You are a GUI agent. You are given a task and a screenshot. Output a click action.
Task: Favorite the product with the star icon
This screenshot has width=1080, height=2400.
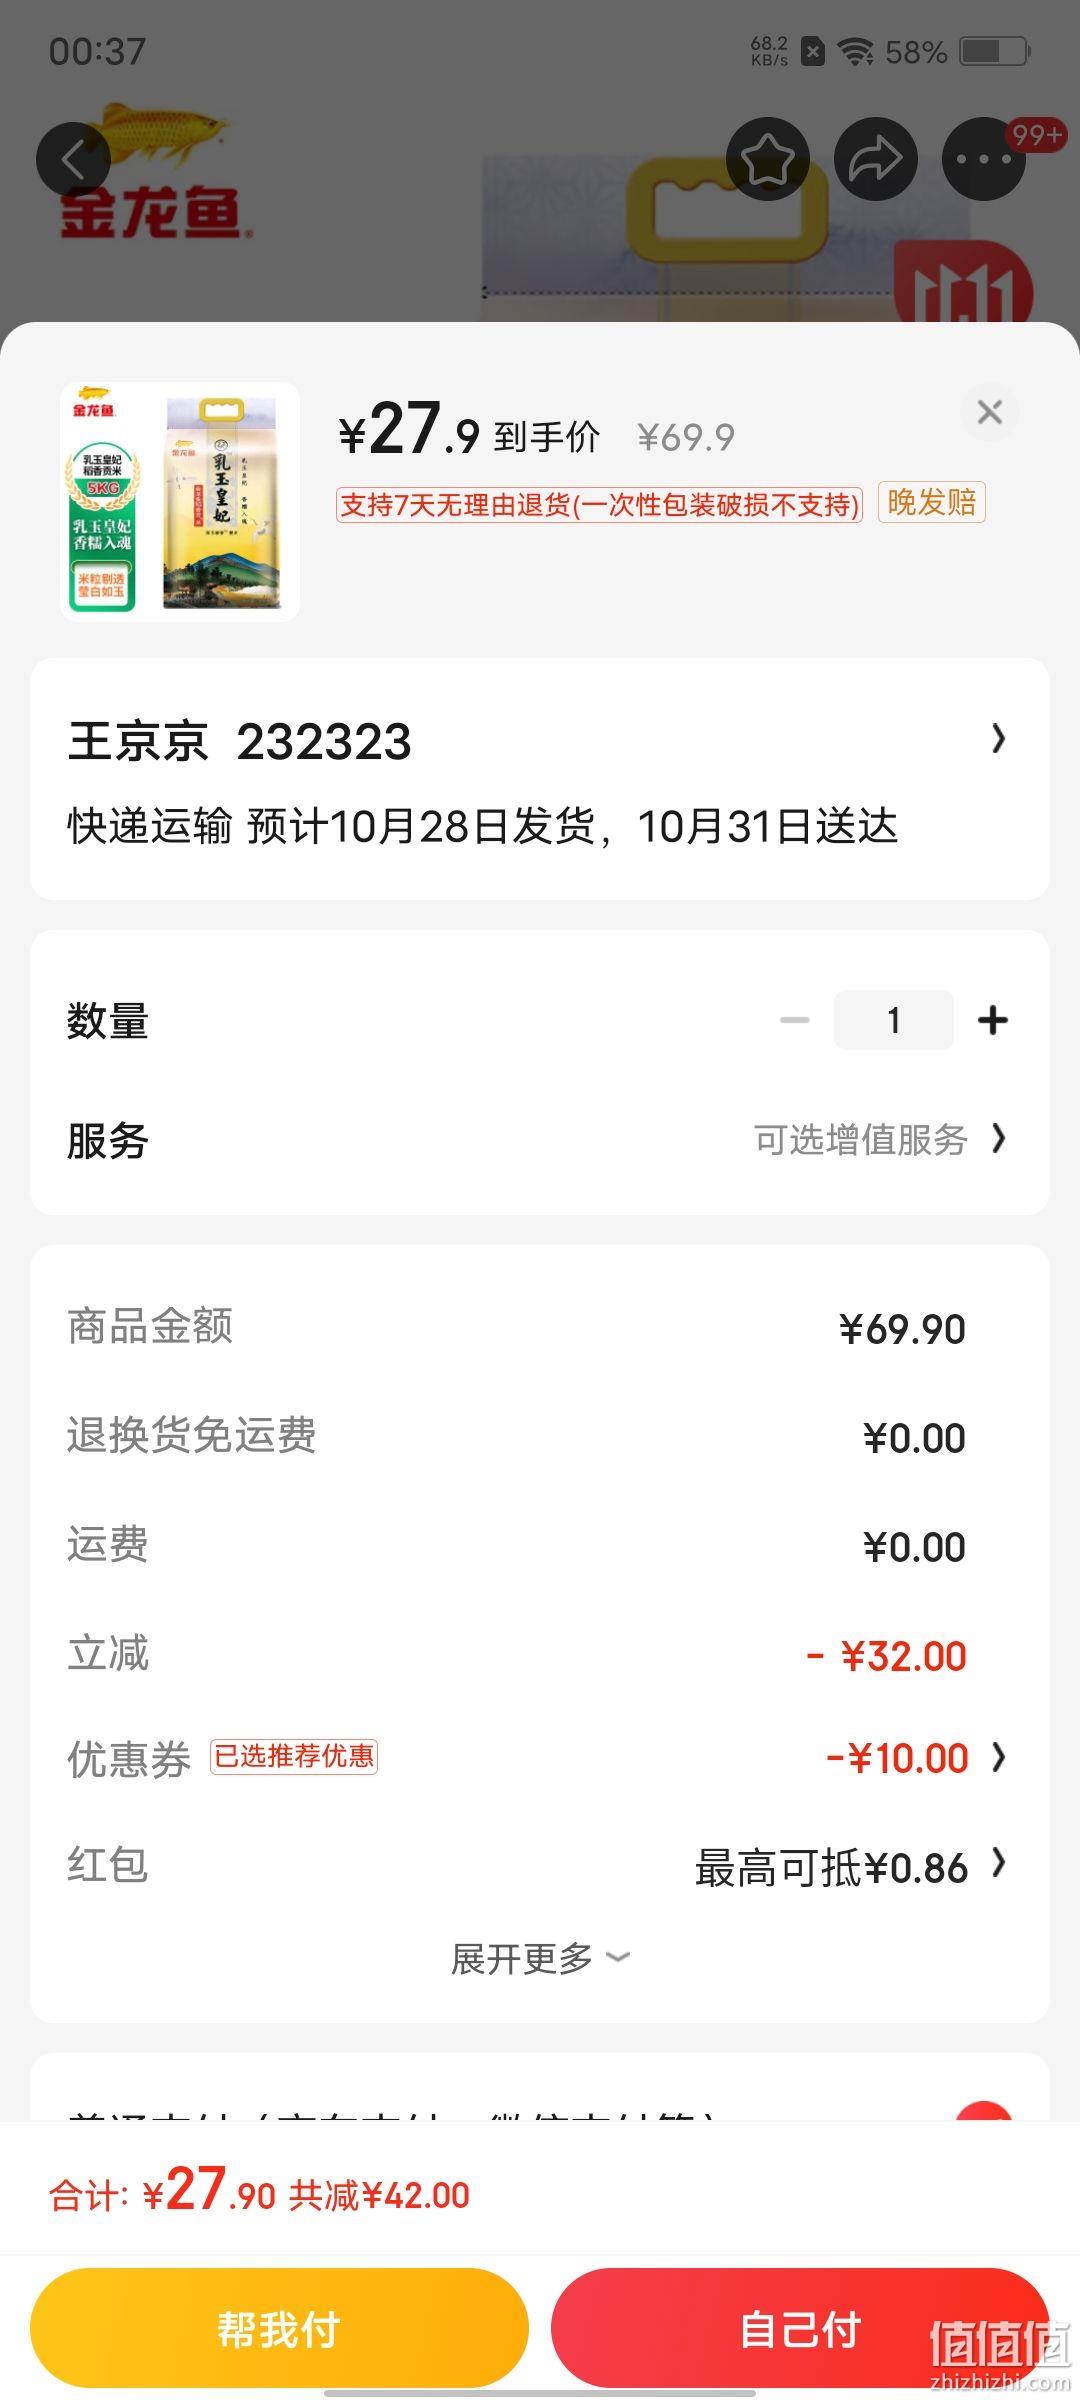point(767,159)
